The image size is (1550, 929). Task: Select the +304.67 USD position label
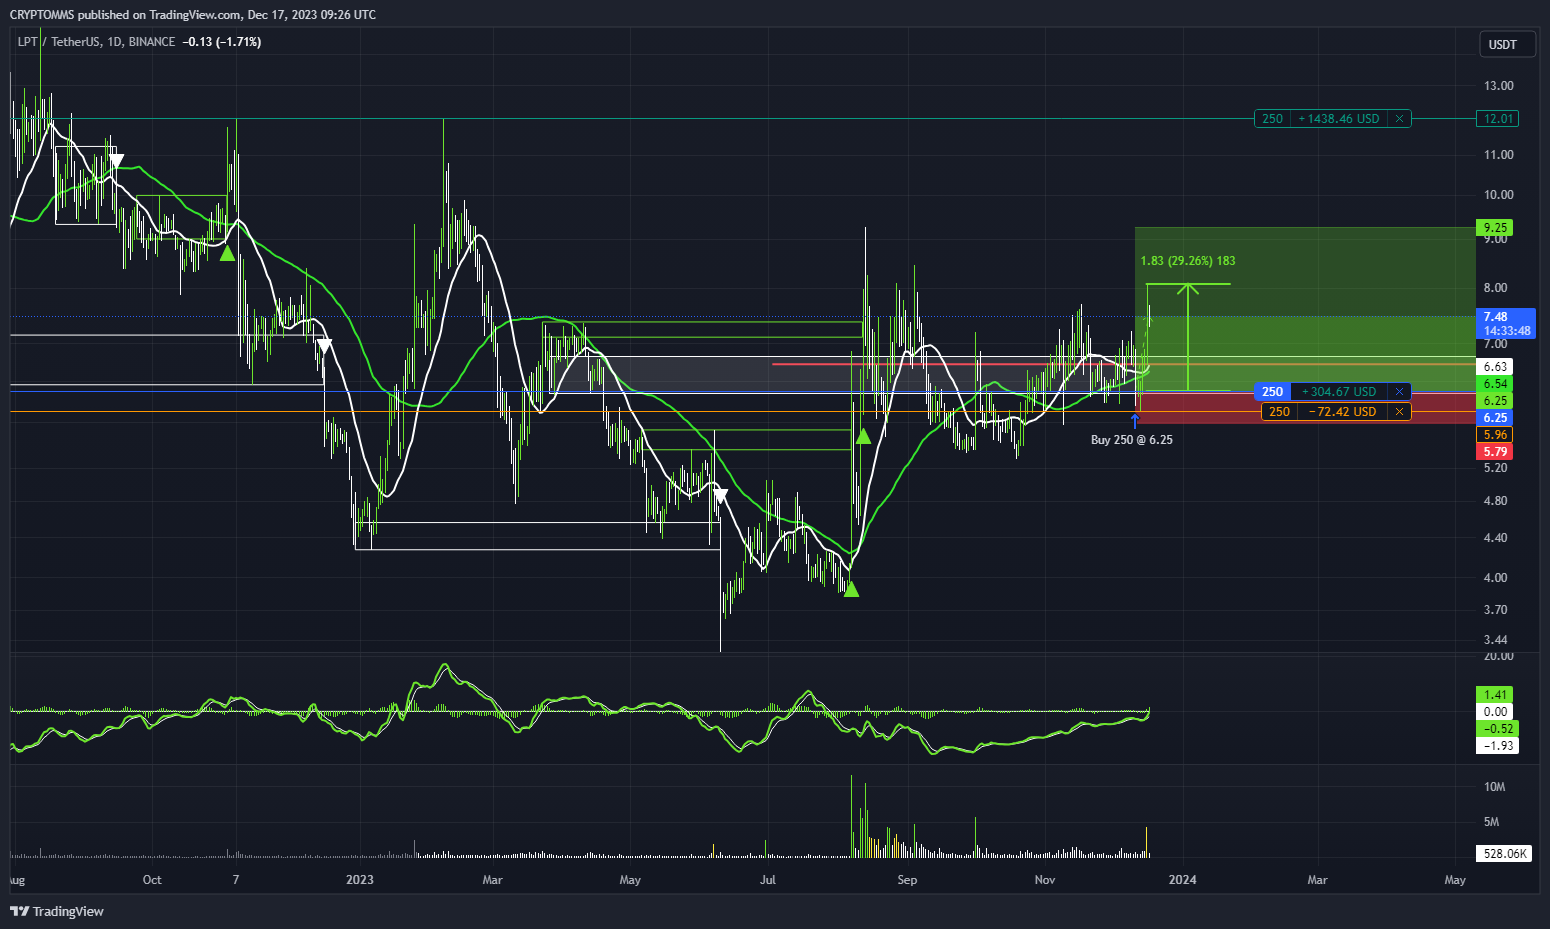click(1340, 392)
